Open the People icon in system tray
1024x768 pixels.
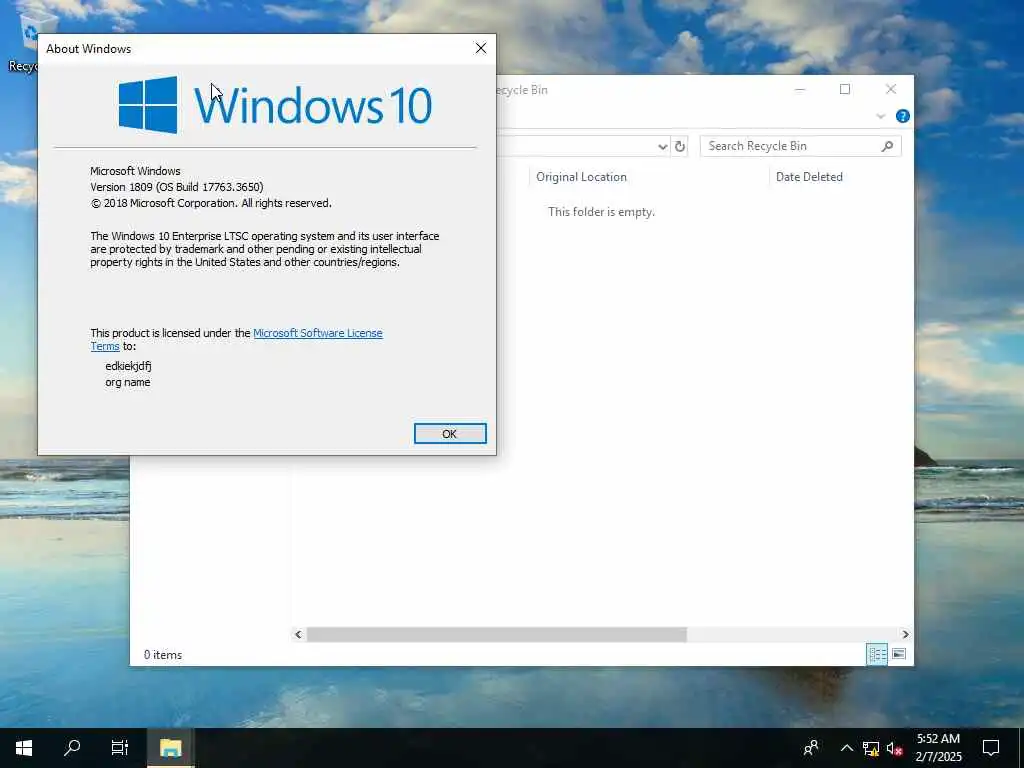(x=811, y=748)
